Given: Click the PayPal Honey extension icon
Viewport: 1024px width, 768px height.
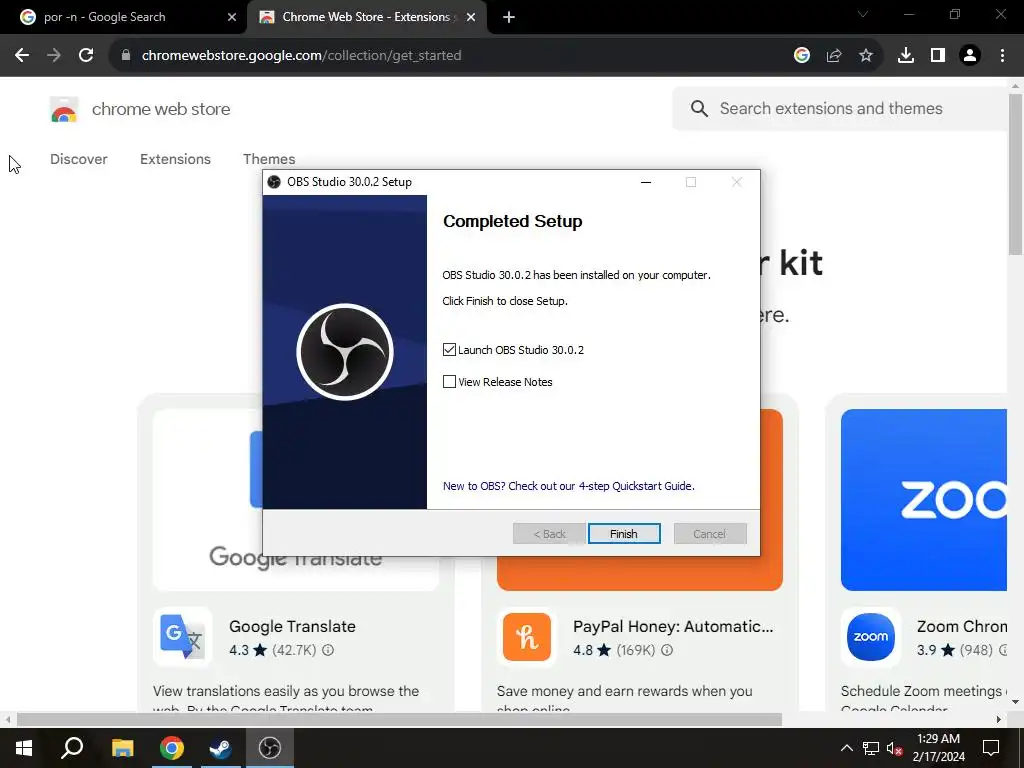Looking at the screenshot, I should (526, 637).
